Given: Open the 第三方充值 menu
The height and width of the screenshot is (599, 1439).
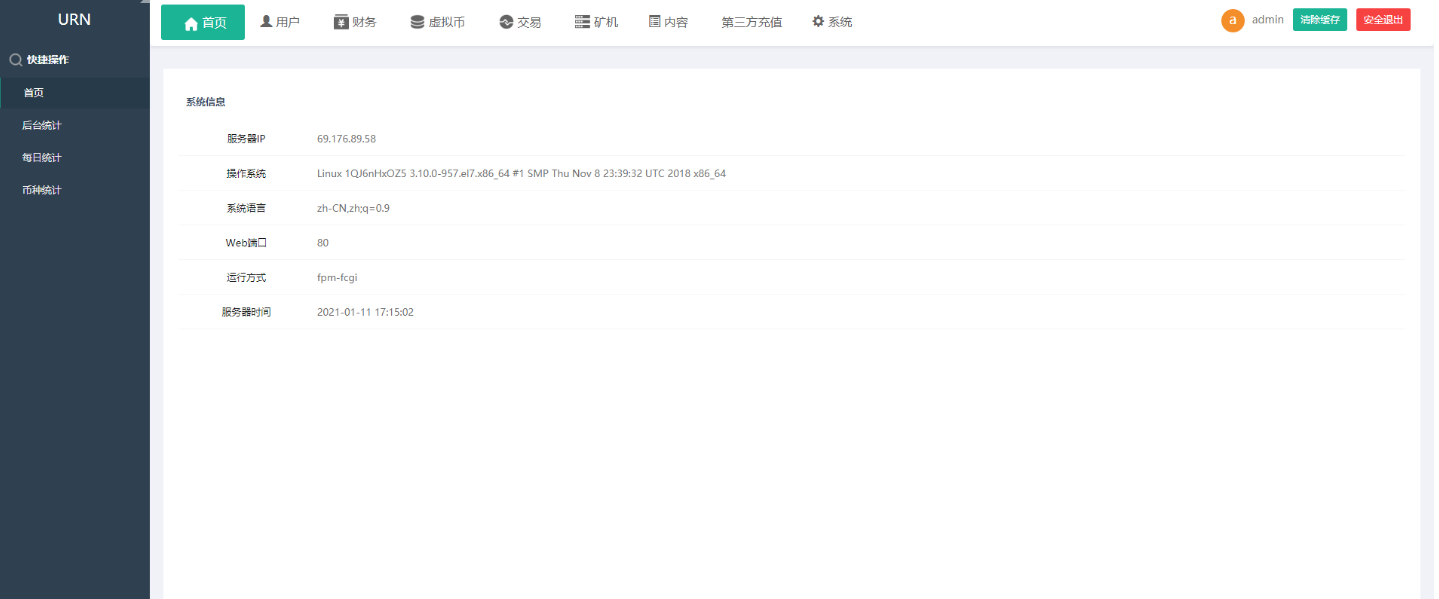Looking at the screenshot, I should pyautogui.click(x=751, y=22).
